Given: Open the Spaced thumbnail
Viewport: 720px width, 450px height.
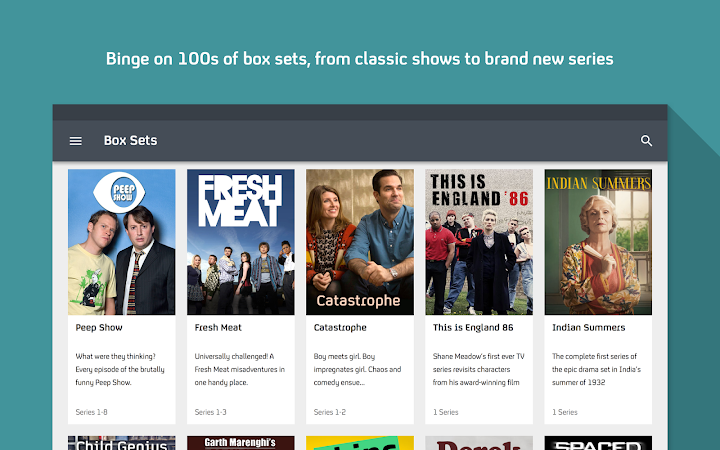Looking at the screenshot, I should [598, 443].
